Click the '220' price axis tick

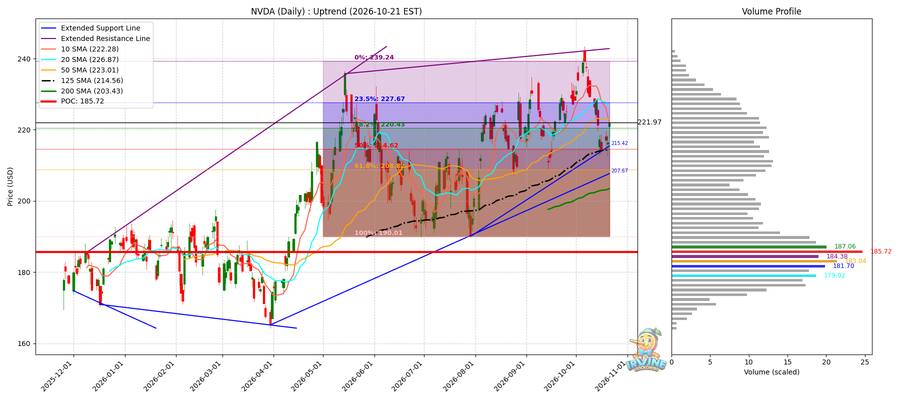tap(24, 130)
